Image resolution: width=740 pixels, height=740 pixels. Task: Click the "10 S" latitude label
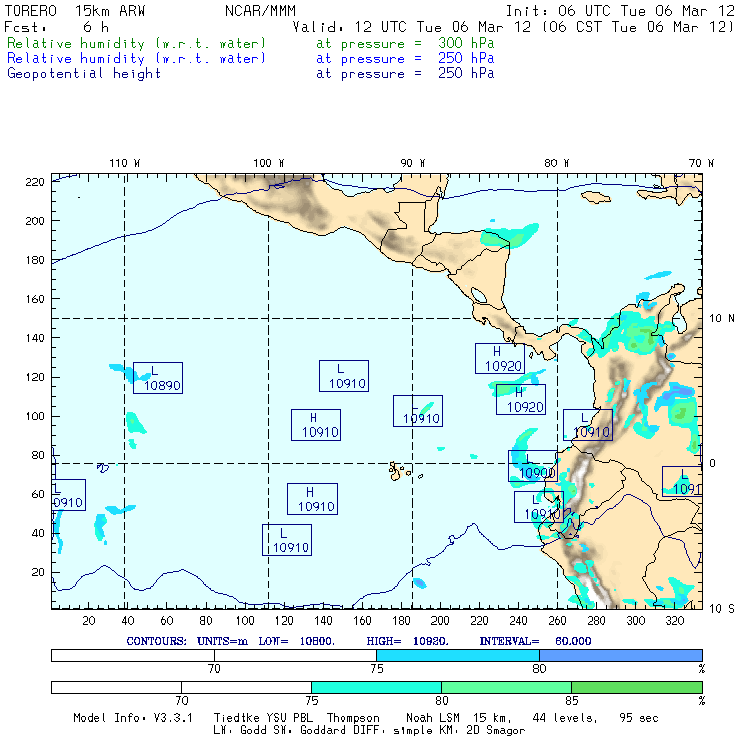(722, 609)
